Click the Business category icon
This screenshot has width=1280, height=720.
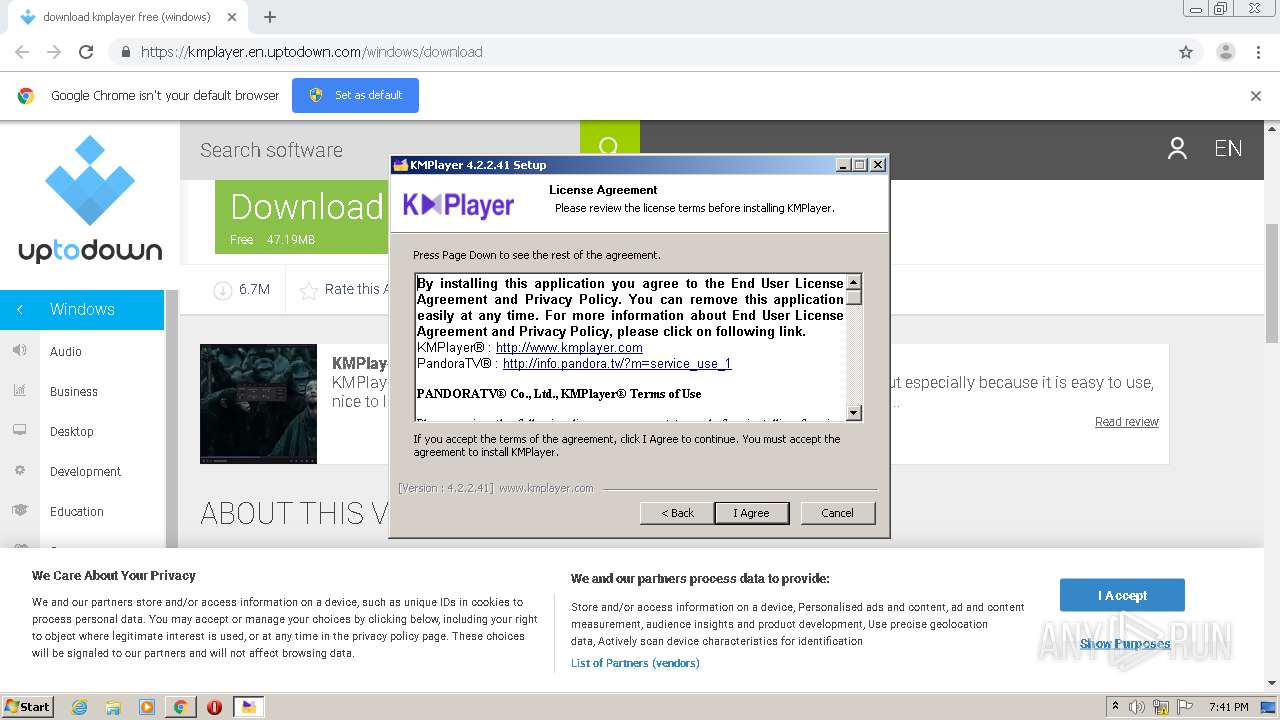(x=19, y=391)
